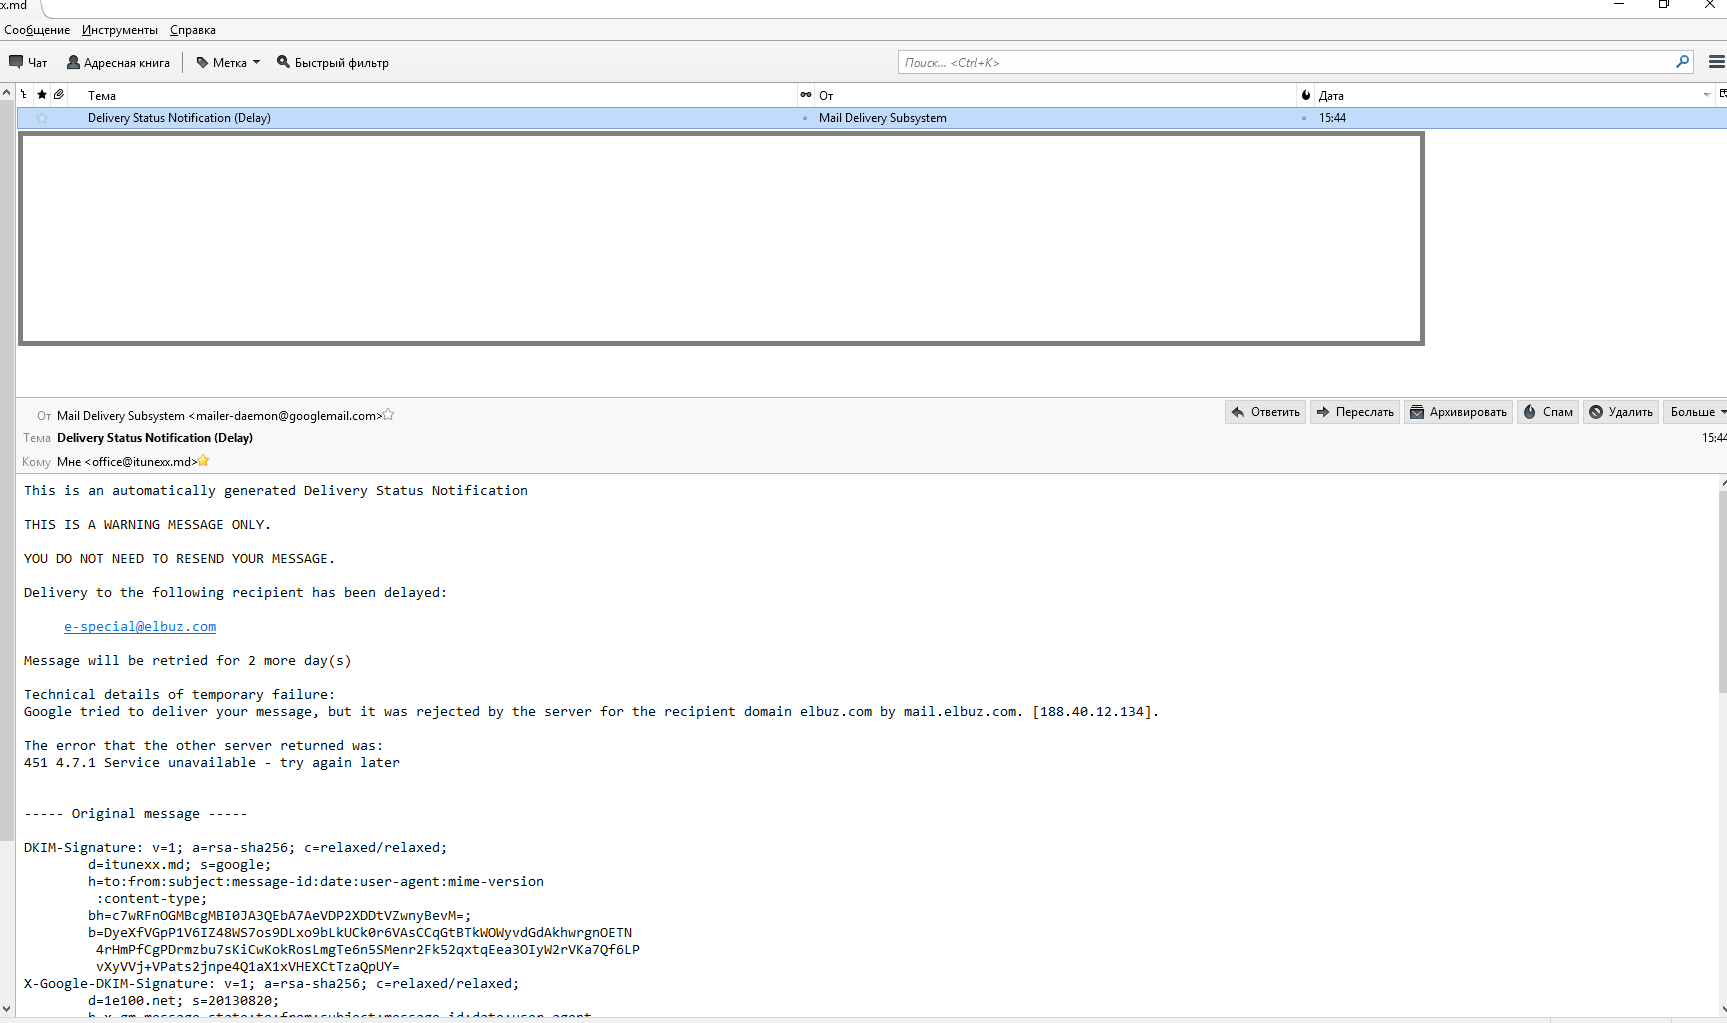The width and height of the screenshot is (1727, 1023).
Task: Select Delivery Status Notification (Delay) message row
Action: [872, 118]
